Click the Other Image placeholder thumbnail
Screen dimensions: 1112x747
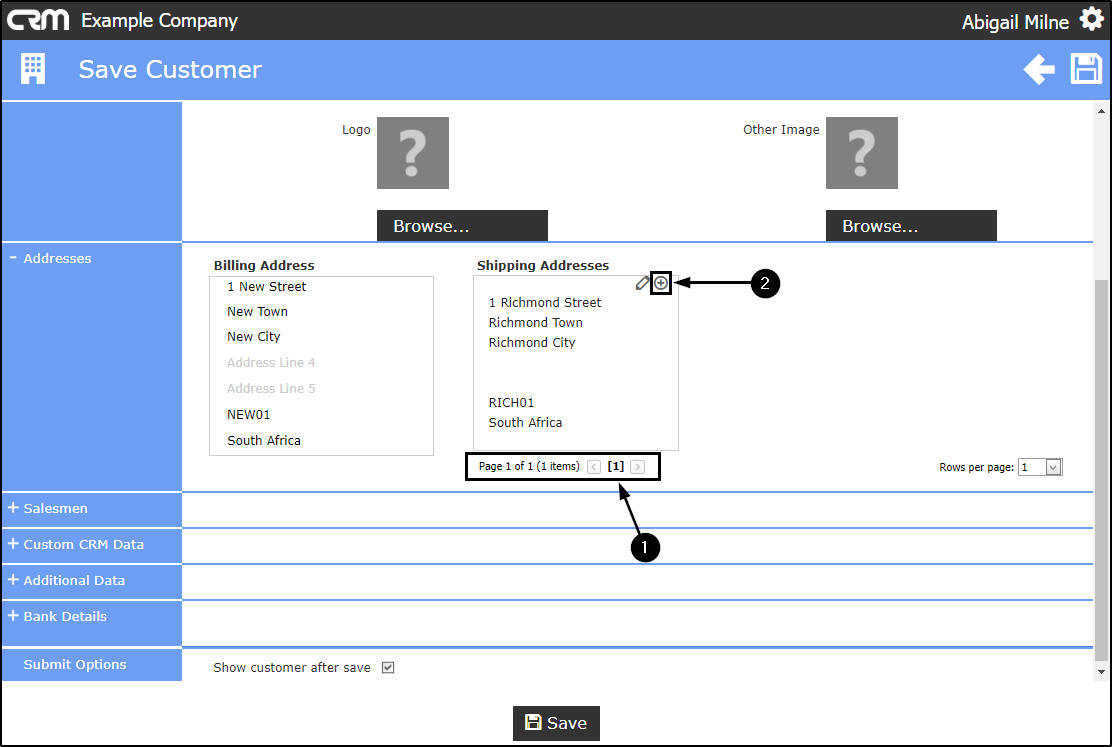pyautogui.click(x=862, y=153)
